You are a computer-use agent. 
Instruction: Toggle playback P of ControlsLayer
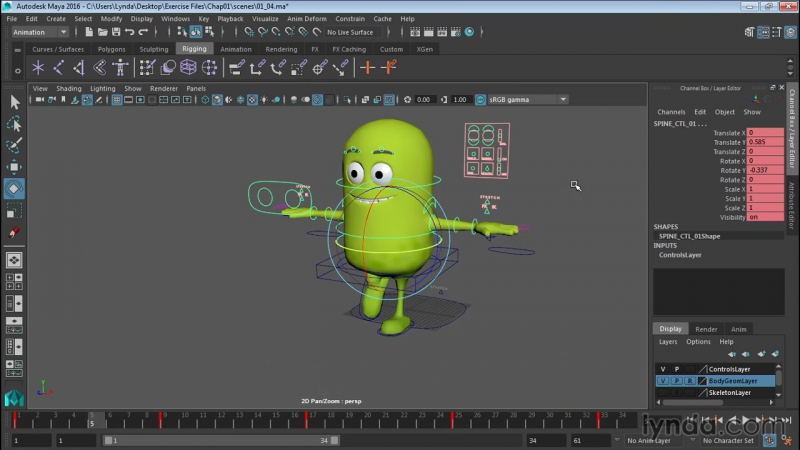pos(677,369)
